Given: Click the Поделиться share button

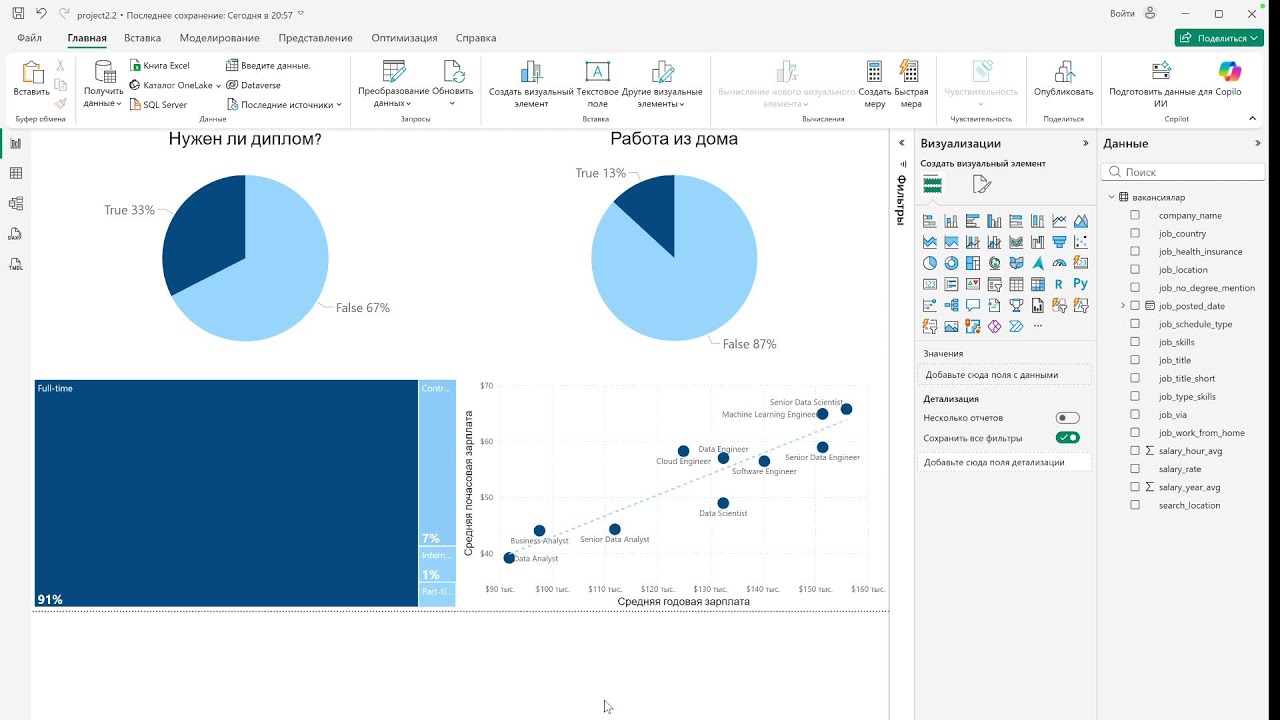Looking at the screenshot, I should point(1218,38).
